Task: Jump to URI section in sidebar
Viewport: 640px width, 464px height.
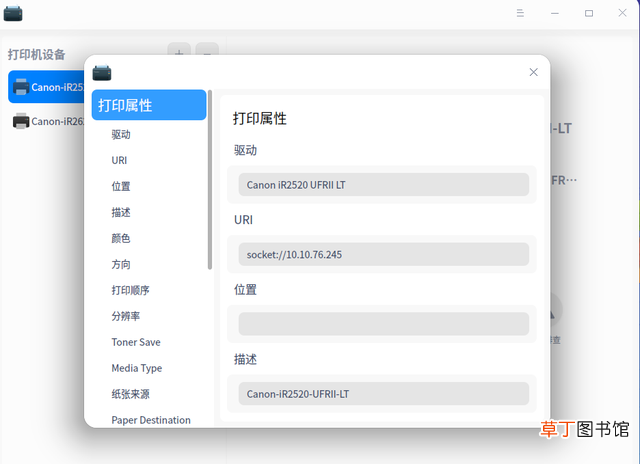Action: (119, 160)
